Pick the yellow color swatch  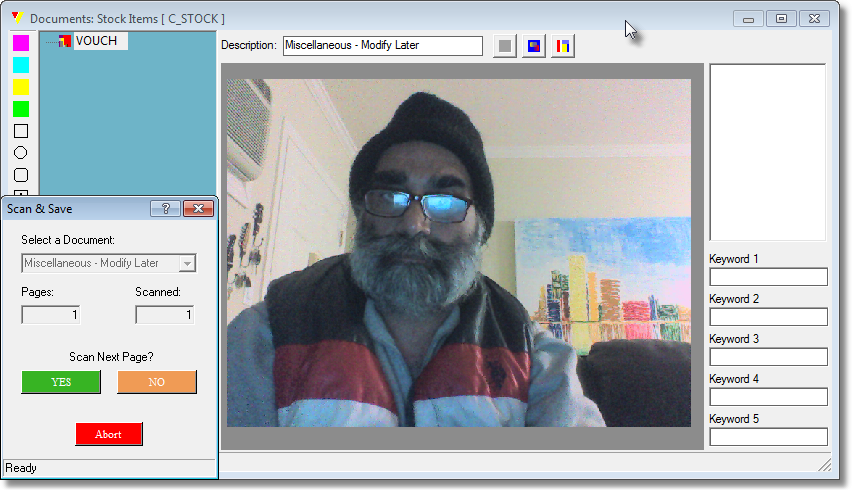tap(21, 87)
